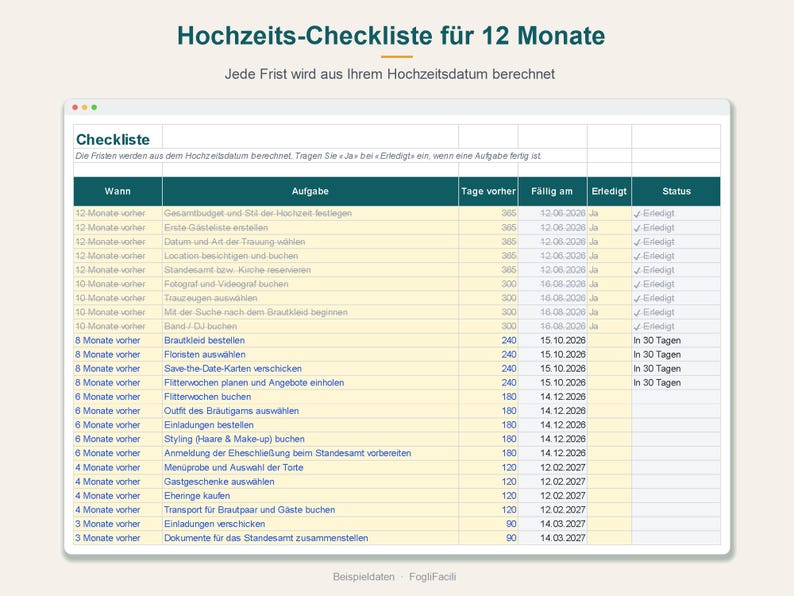Click the heading Hochzeits-Checkliste für 12 Monate
The height and width of the screenshot is (596, 794).
tap(391, 36)
